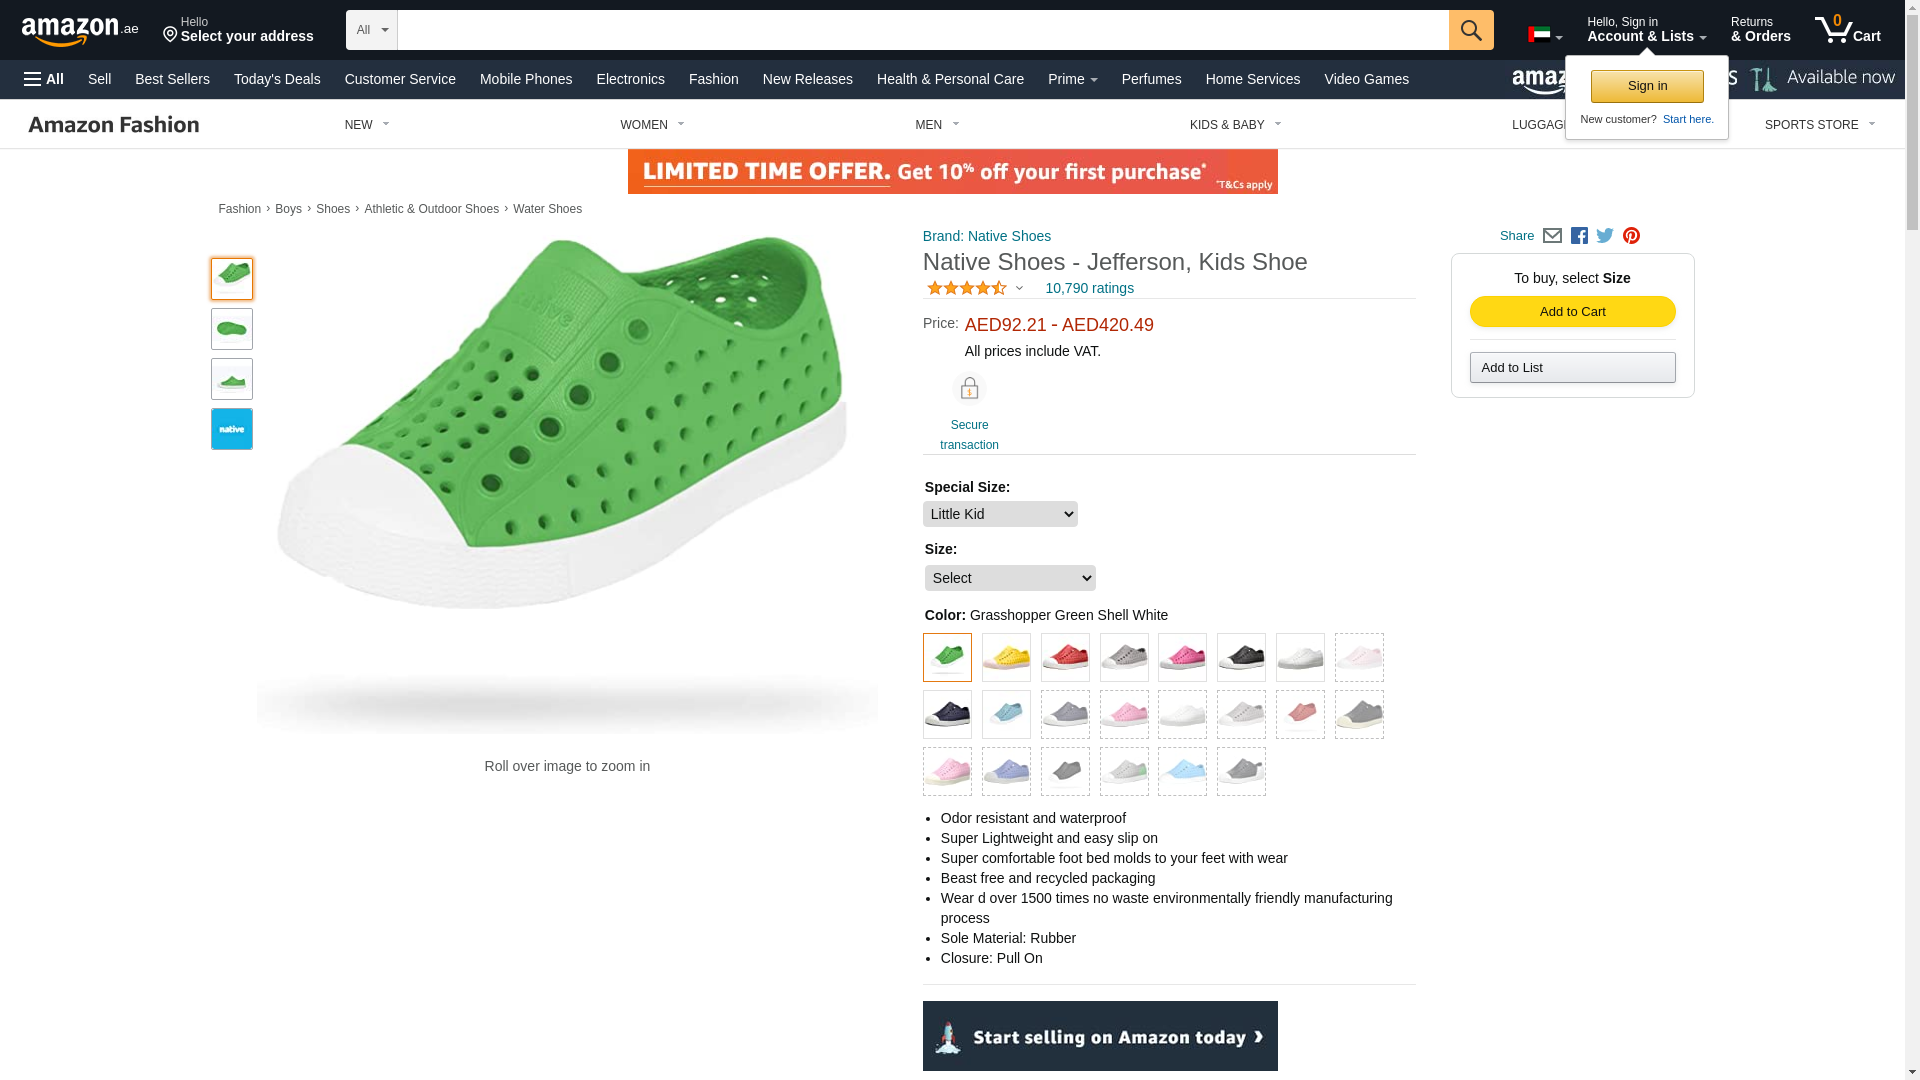1920x1080 pixels.
Task: Select the yellow shoe color swatch
Action: 1006,657
